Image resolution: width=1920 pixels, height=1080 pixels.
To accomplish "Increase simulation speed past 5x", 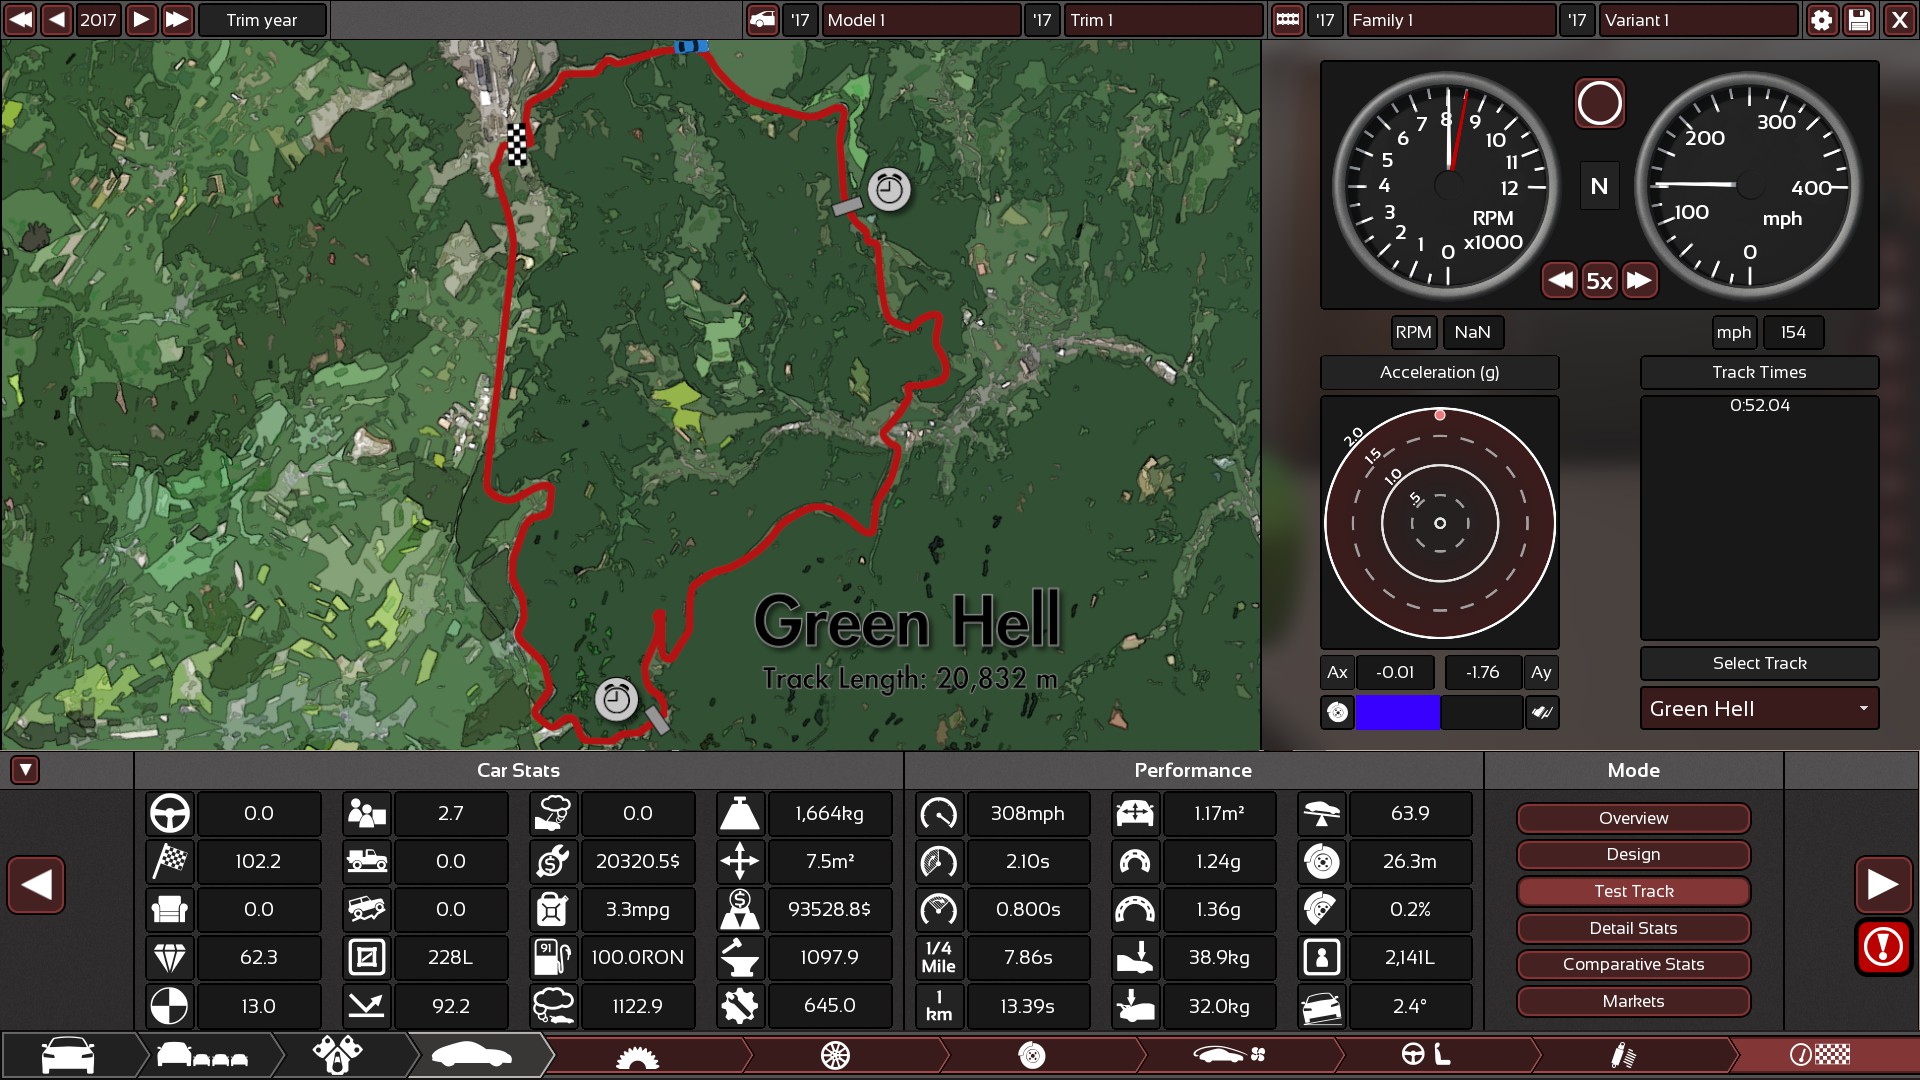I will coord(1638,281).
